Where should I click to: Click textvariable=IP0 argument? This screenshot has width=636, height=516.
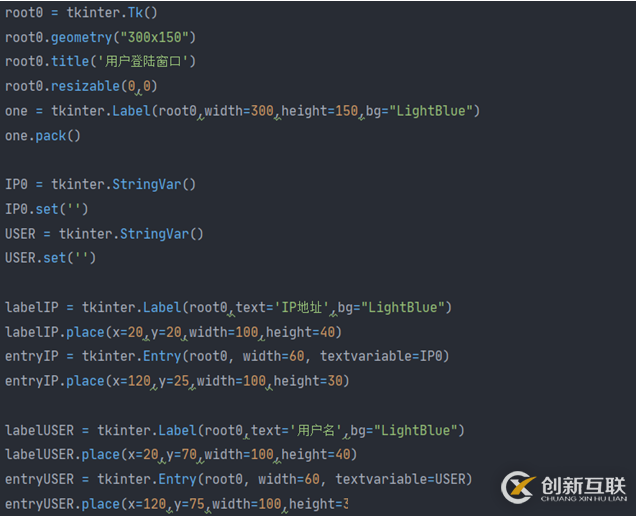click(392, 356)
